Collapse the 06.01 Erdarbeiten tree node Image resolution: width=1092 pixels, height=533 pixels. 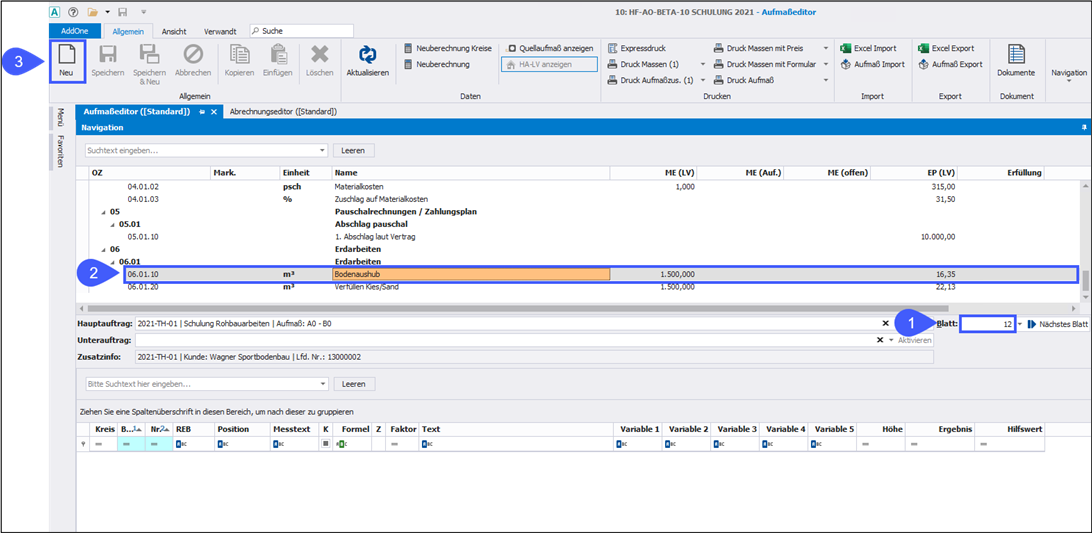point(112,262)
